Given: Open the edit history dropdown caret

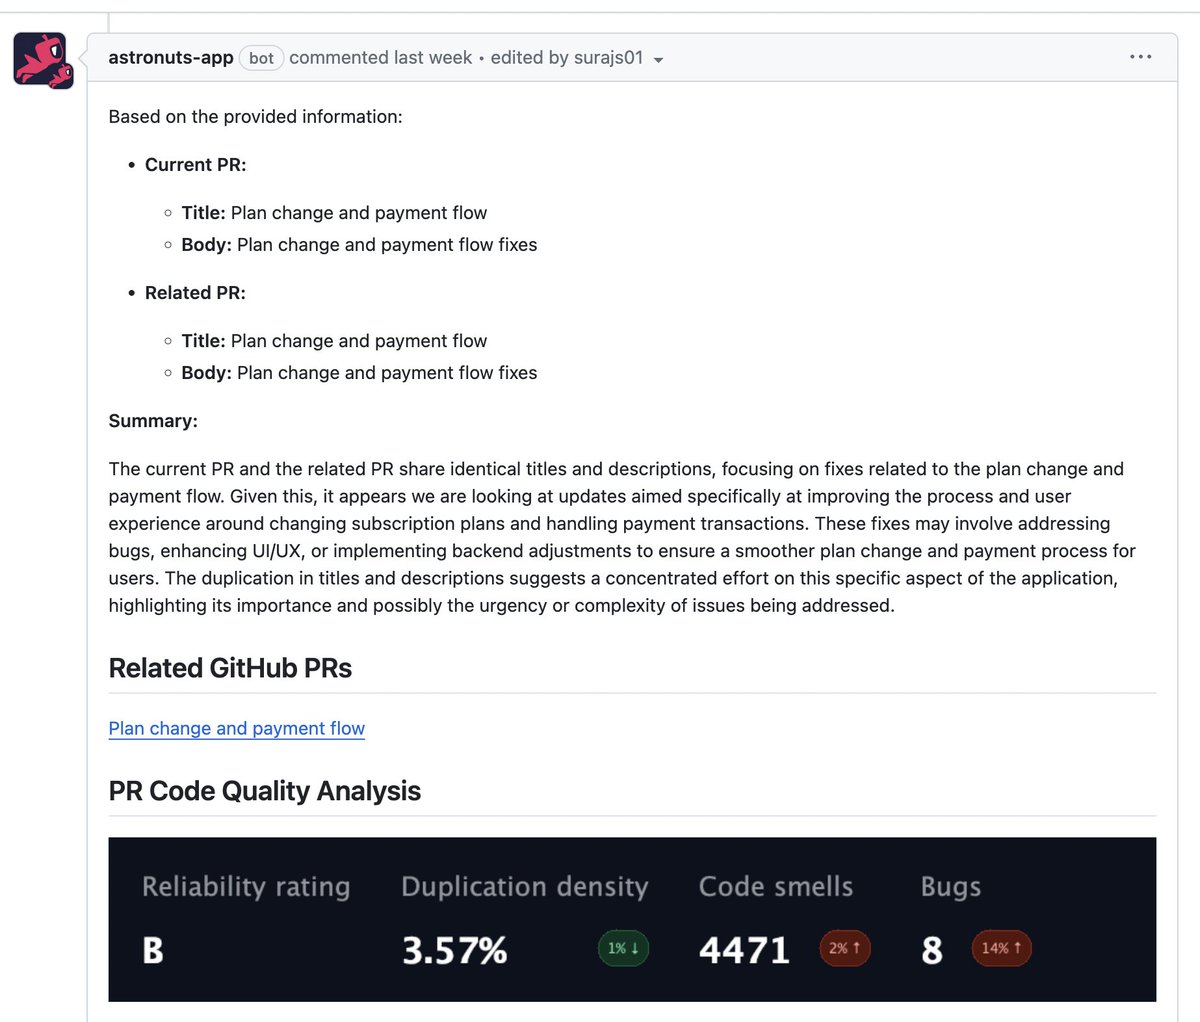Looking at the screenshot, I should [658, 59].
